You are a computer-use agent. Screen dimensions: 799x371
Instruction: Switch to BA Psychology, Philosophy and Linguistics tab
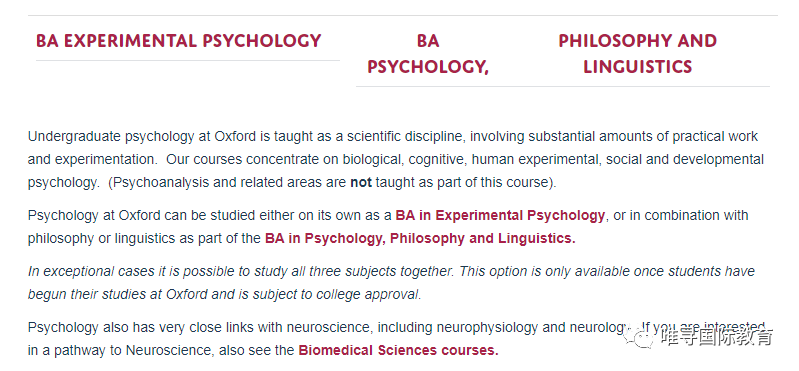pyautogui.click(x=542, y=54)
